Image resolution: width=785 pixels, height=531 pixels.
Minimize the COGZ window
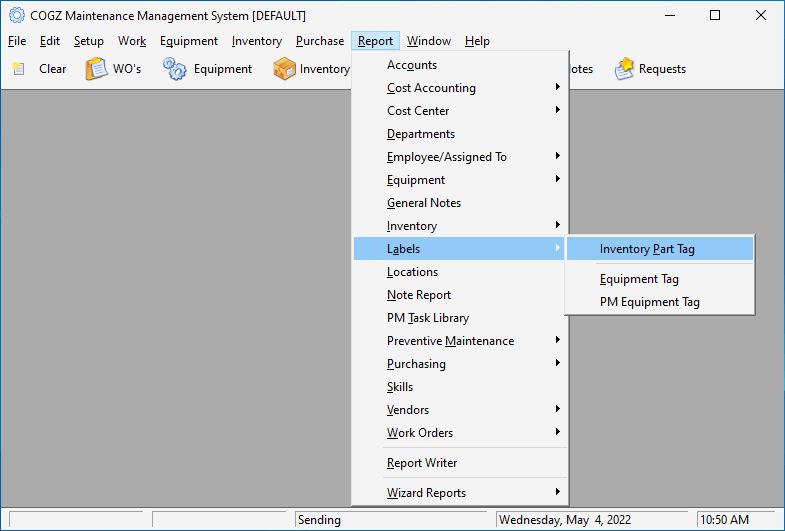coord(670,16)
